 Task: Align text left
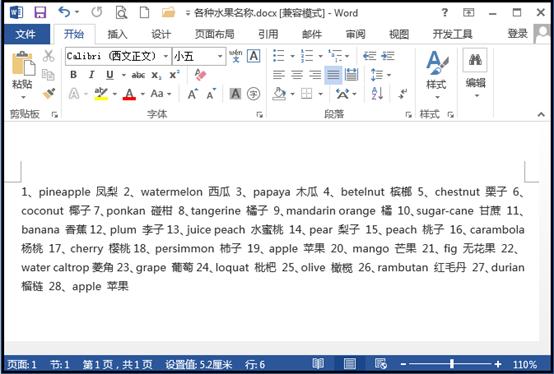tap(279, 75)
